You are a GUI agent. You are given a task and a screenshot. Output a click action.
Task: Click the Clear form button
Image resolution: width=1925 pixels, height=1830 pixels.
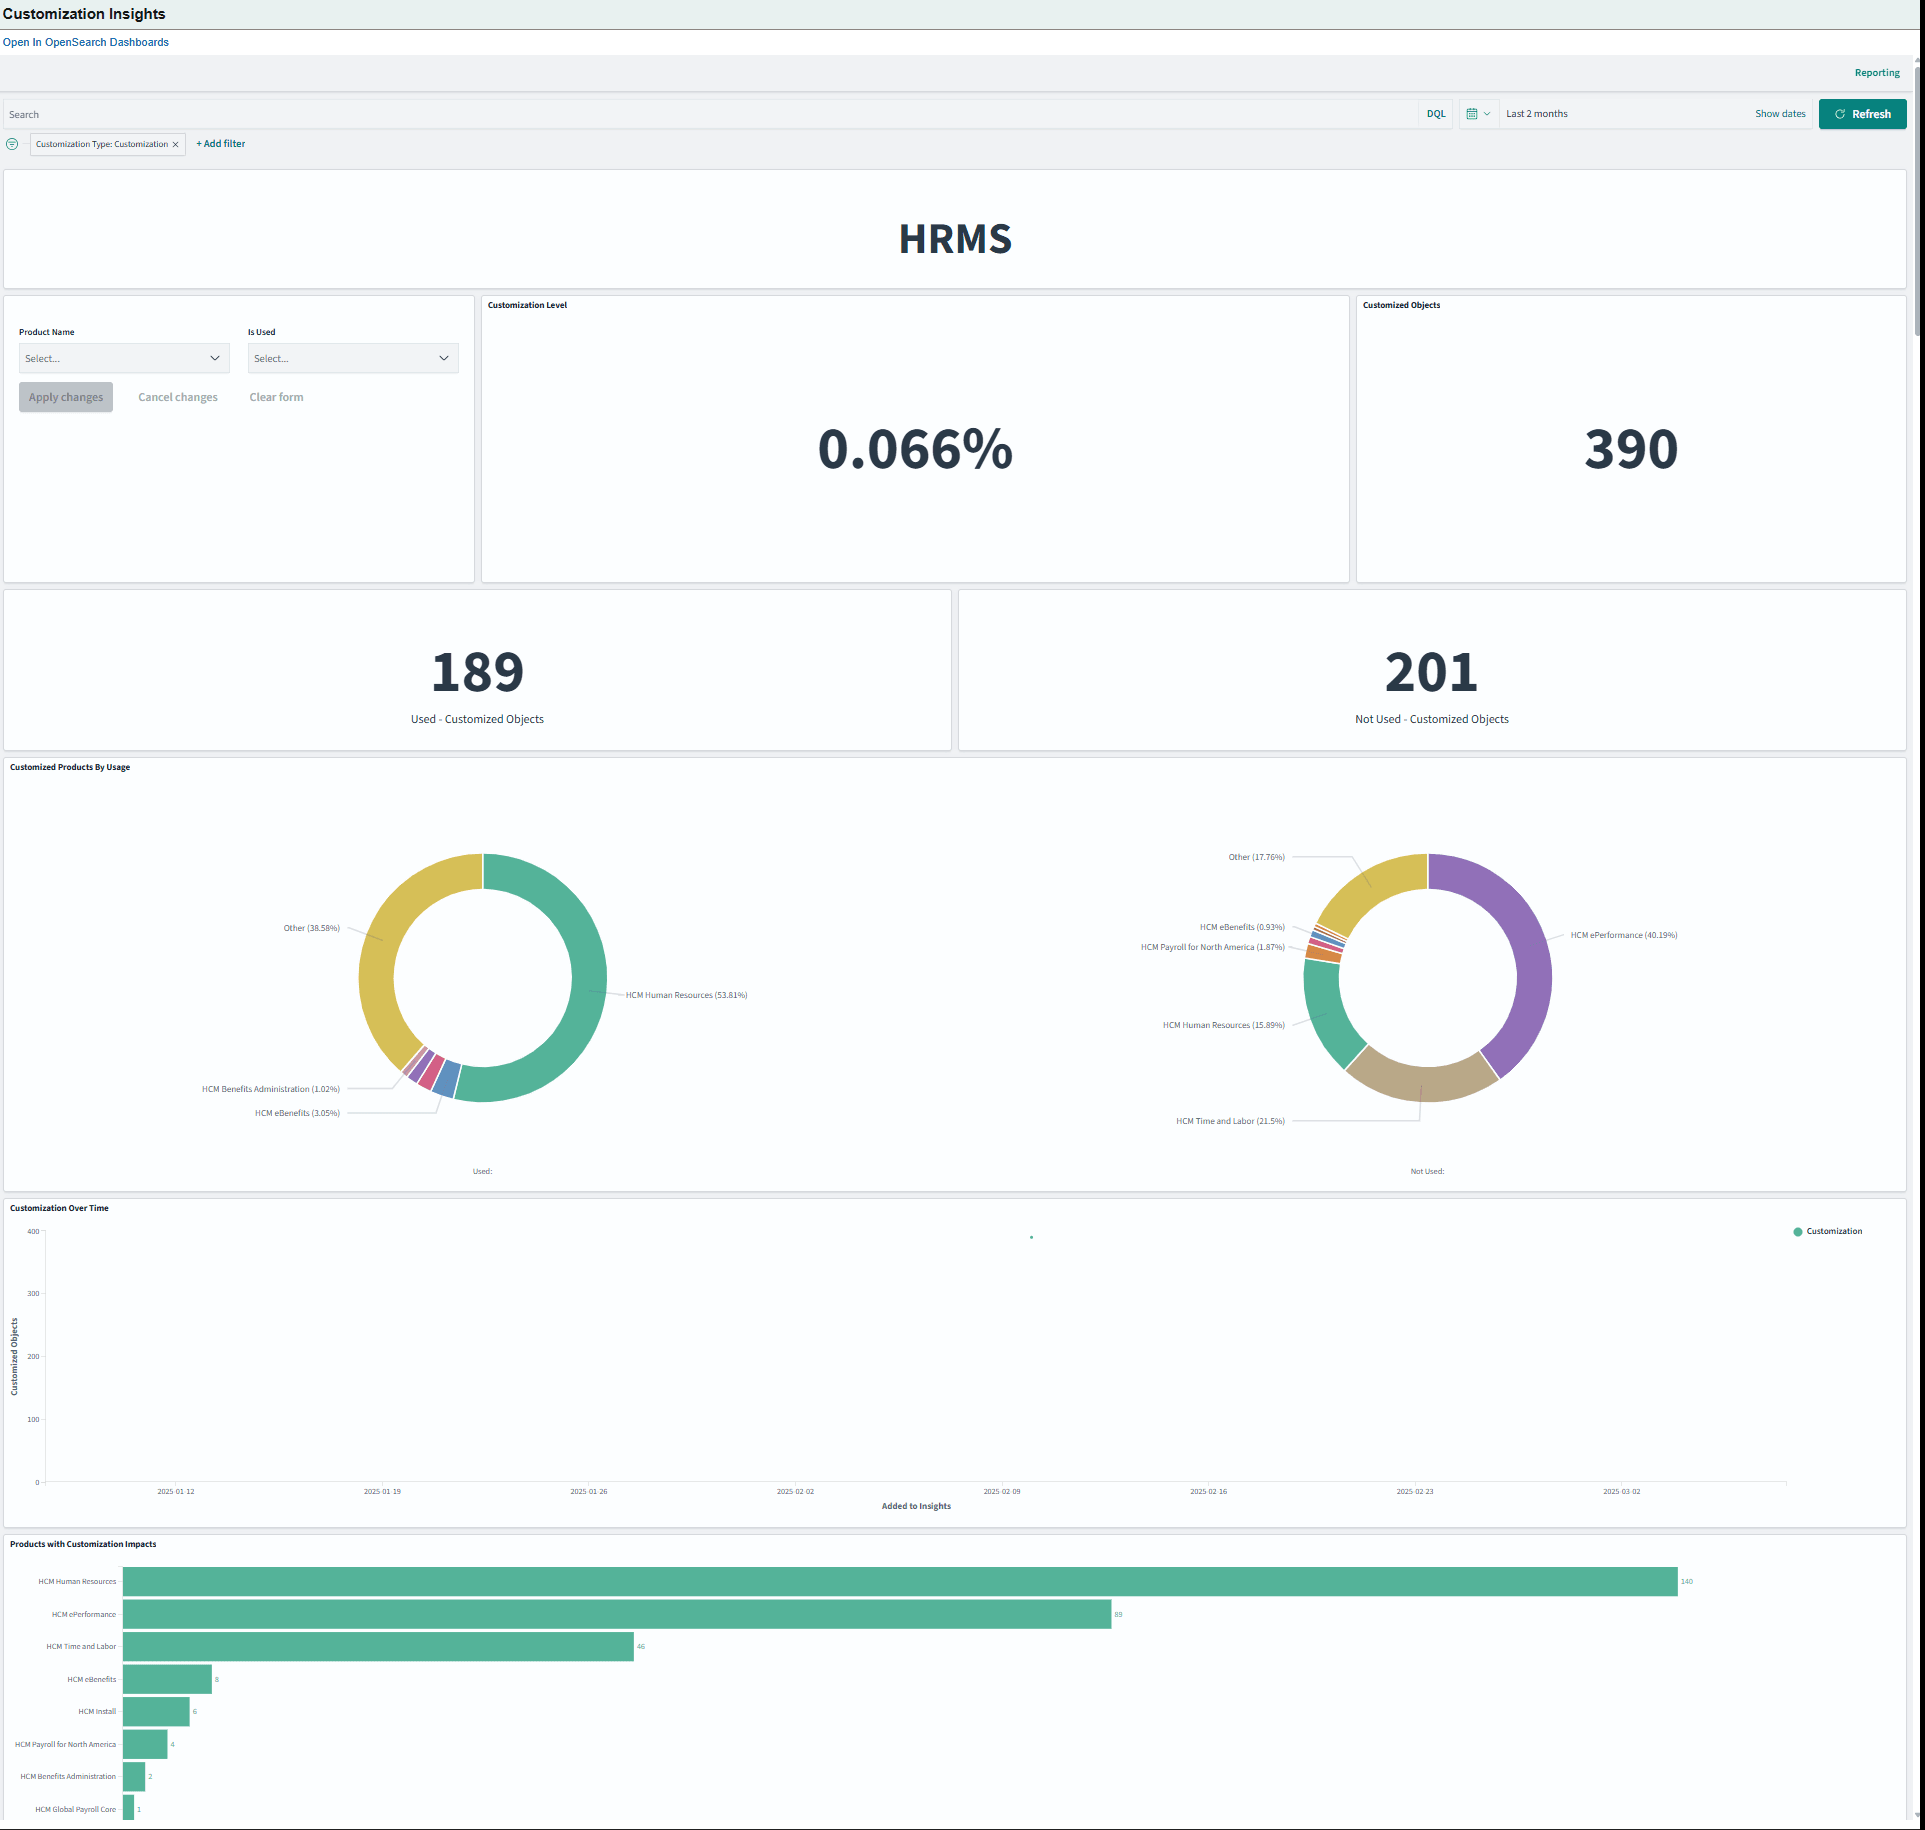click(x=276, y=397)
